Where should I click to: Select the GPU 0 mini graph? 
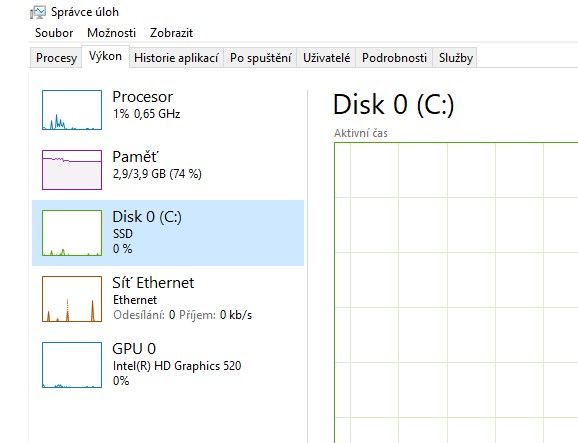pos(72,365)
